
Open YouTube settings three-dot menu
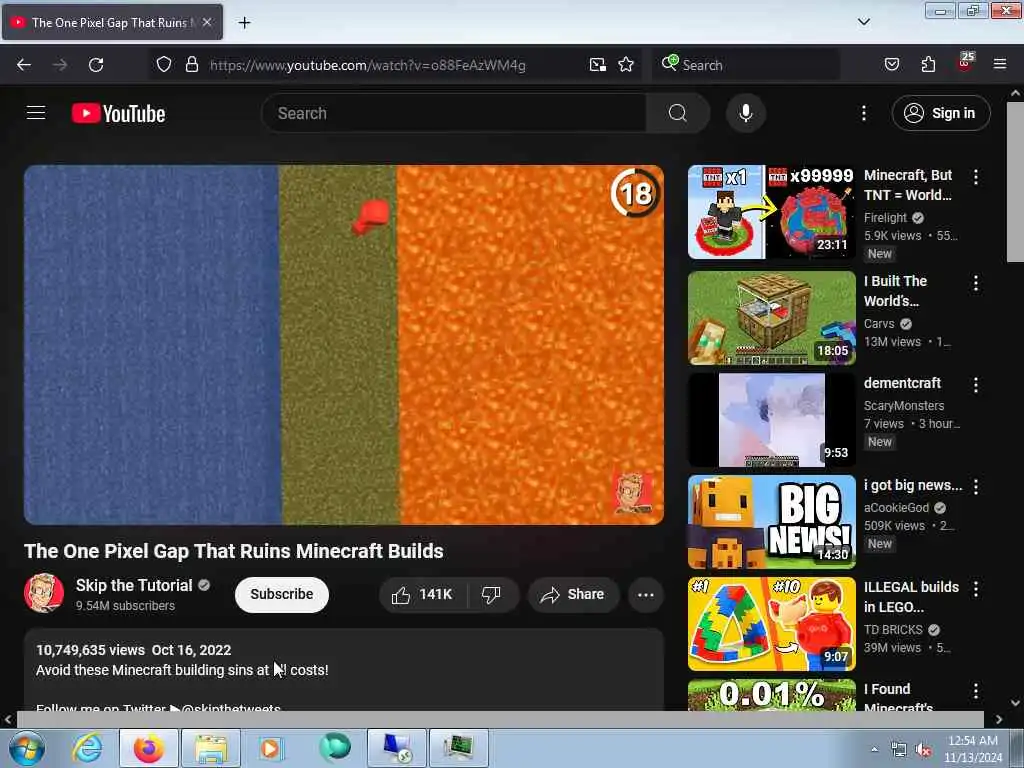pos(863,113)
